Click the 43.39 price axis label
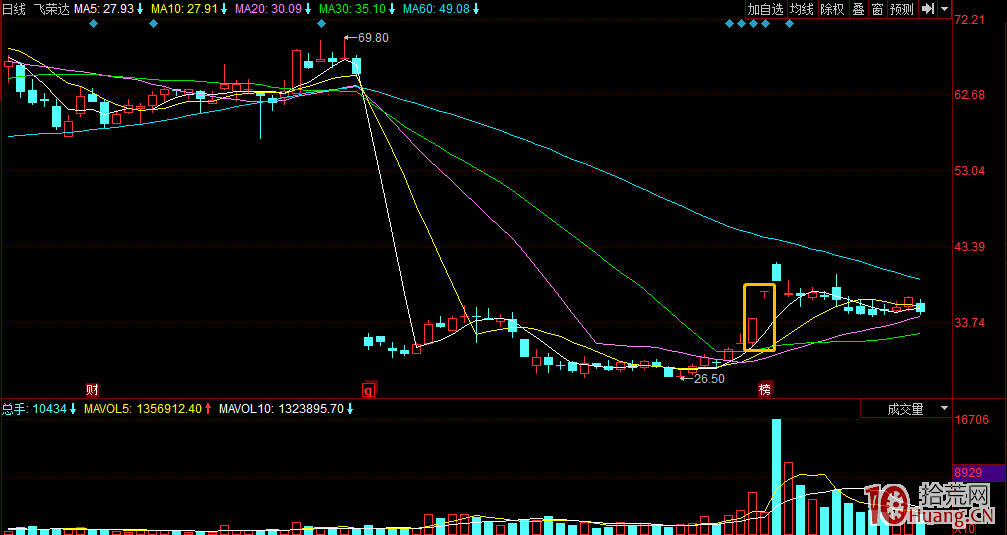This screenshot has width=1007, height=535. pyautogui.click(x=969, y=247)
